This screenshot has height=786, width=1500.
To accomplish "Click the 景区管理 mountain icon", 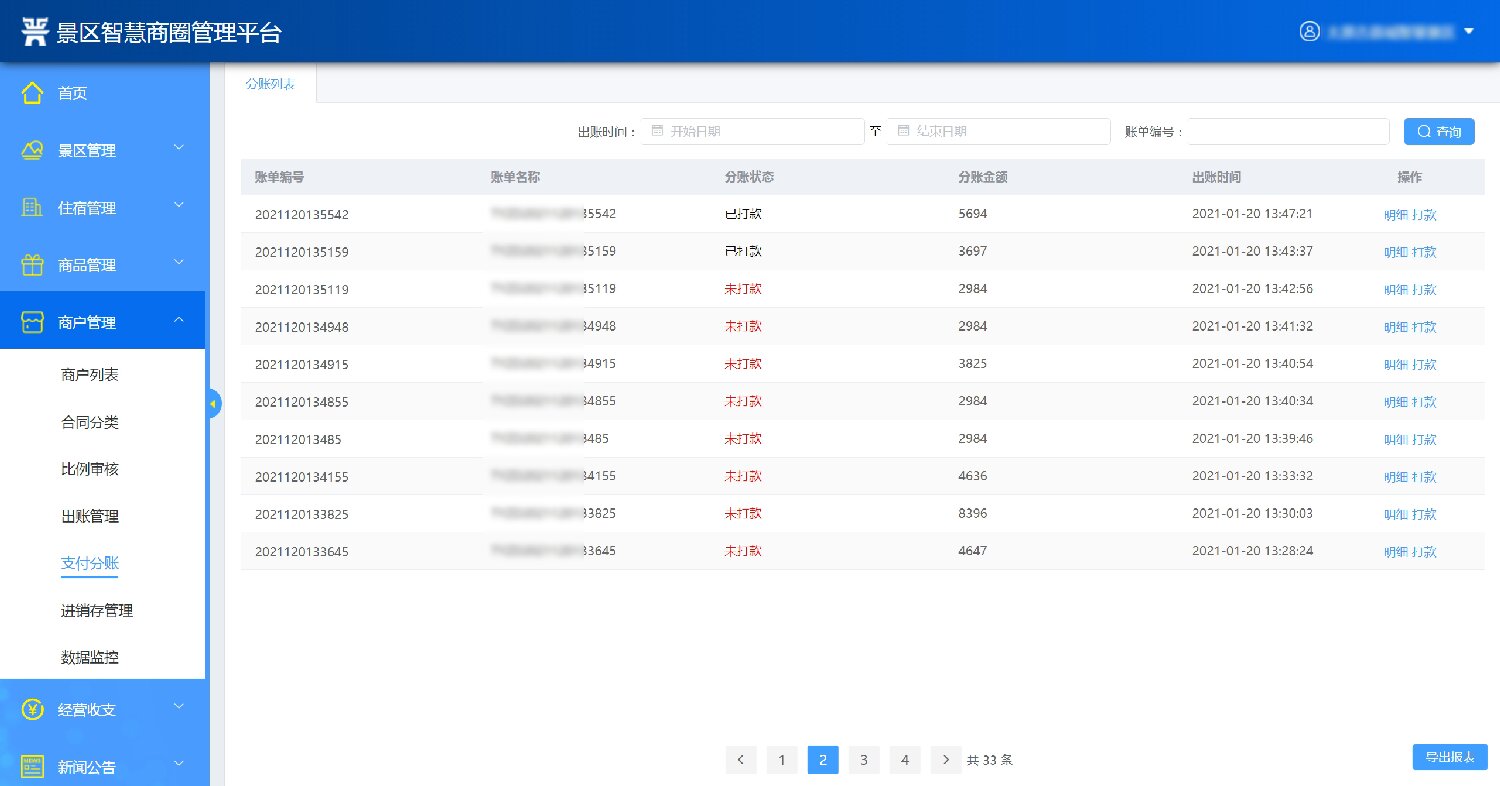I will coord(33,150).
